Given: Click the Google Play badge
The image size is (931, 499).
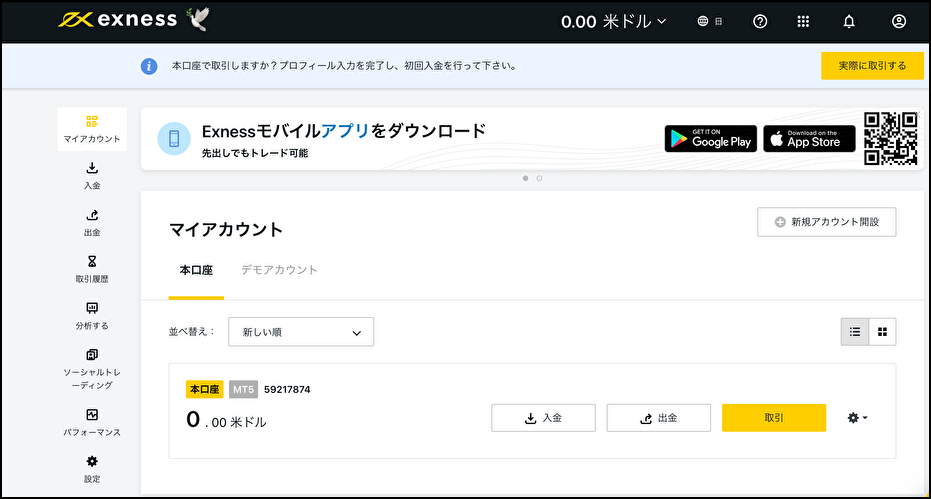Looking at the screenshot, I should tap(711, 138).
